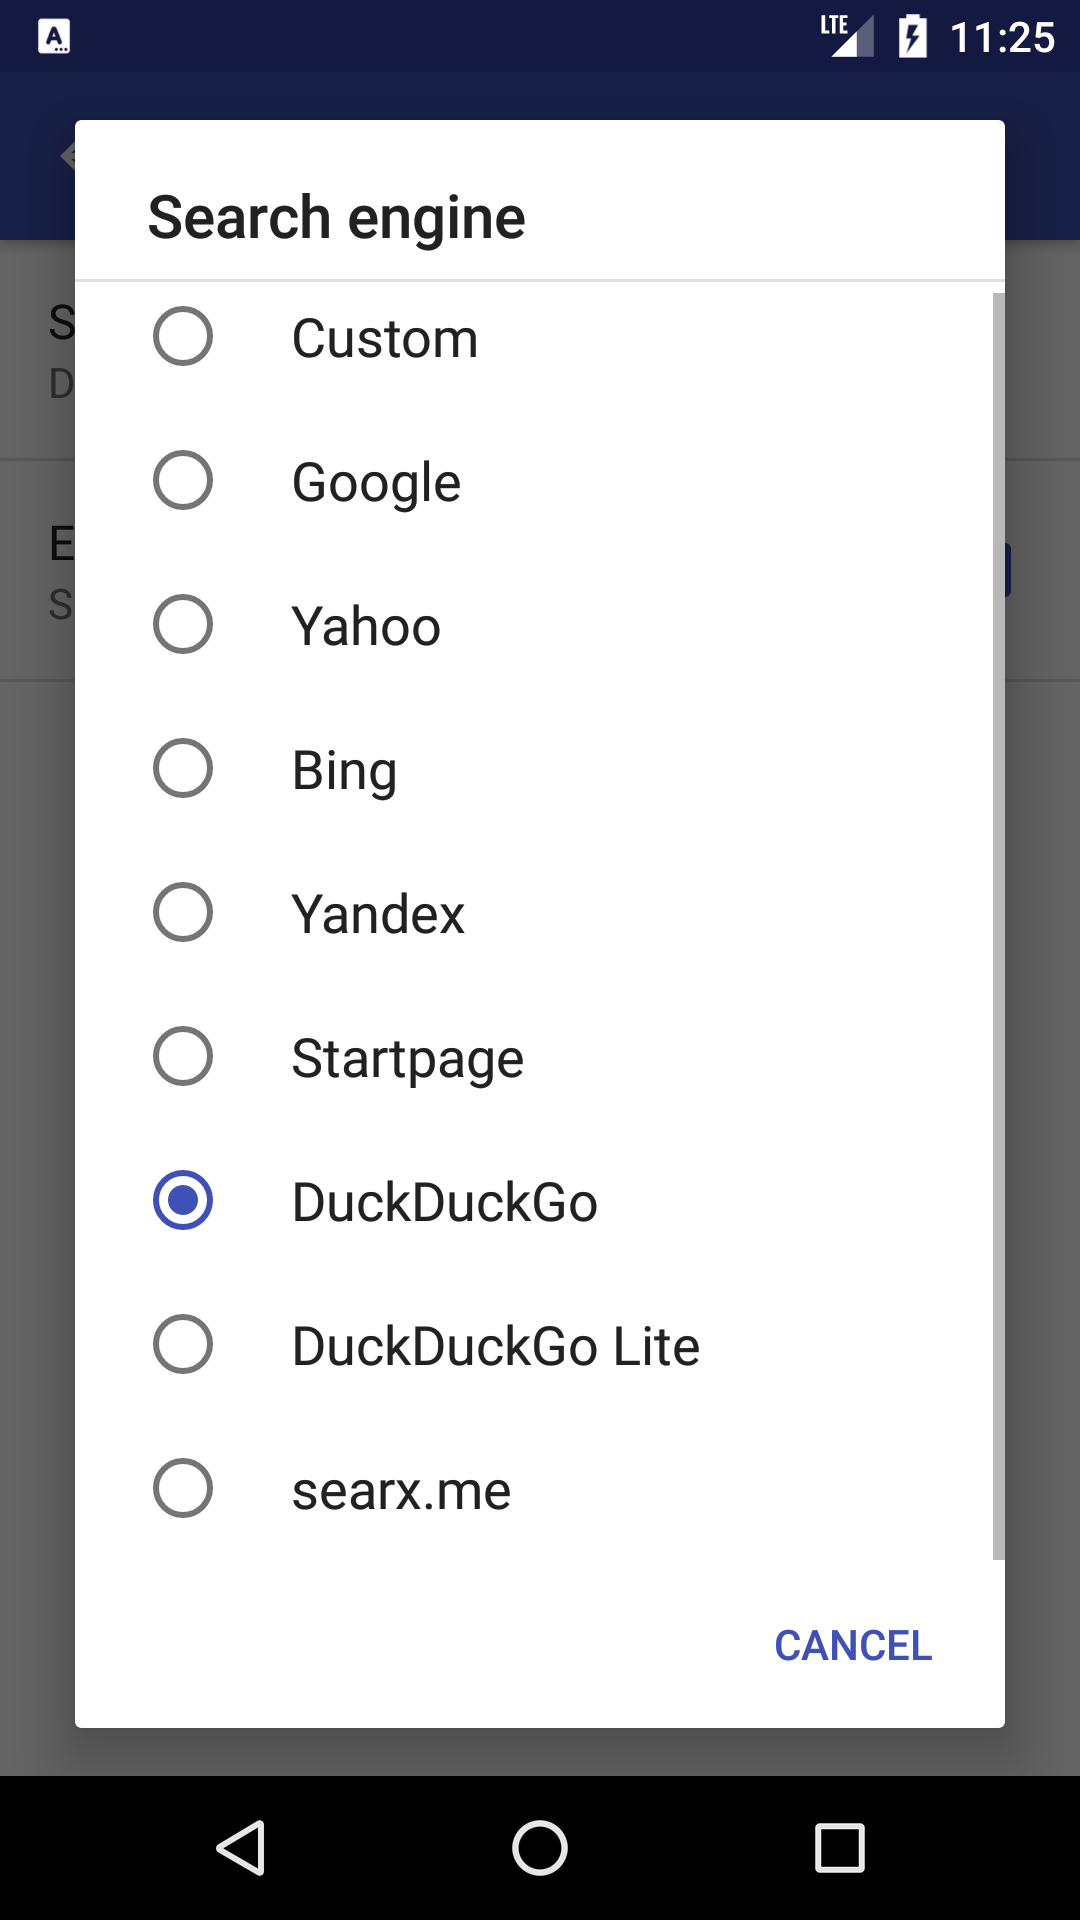Screen dimensions: 1080x1920
Task: Select the Custom radio button
Action: [x=183, y=337]
